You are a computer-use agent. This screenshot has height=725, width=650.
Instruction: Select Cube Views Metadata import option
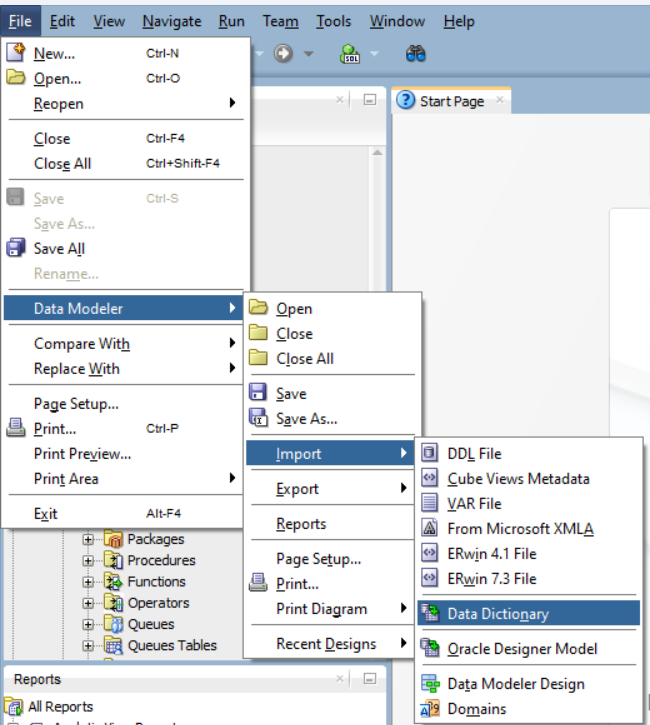(518, 479)
